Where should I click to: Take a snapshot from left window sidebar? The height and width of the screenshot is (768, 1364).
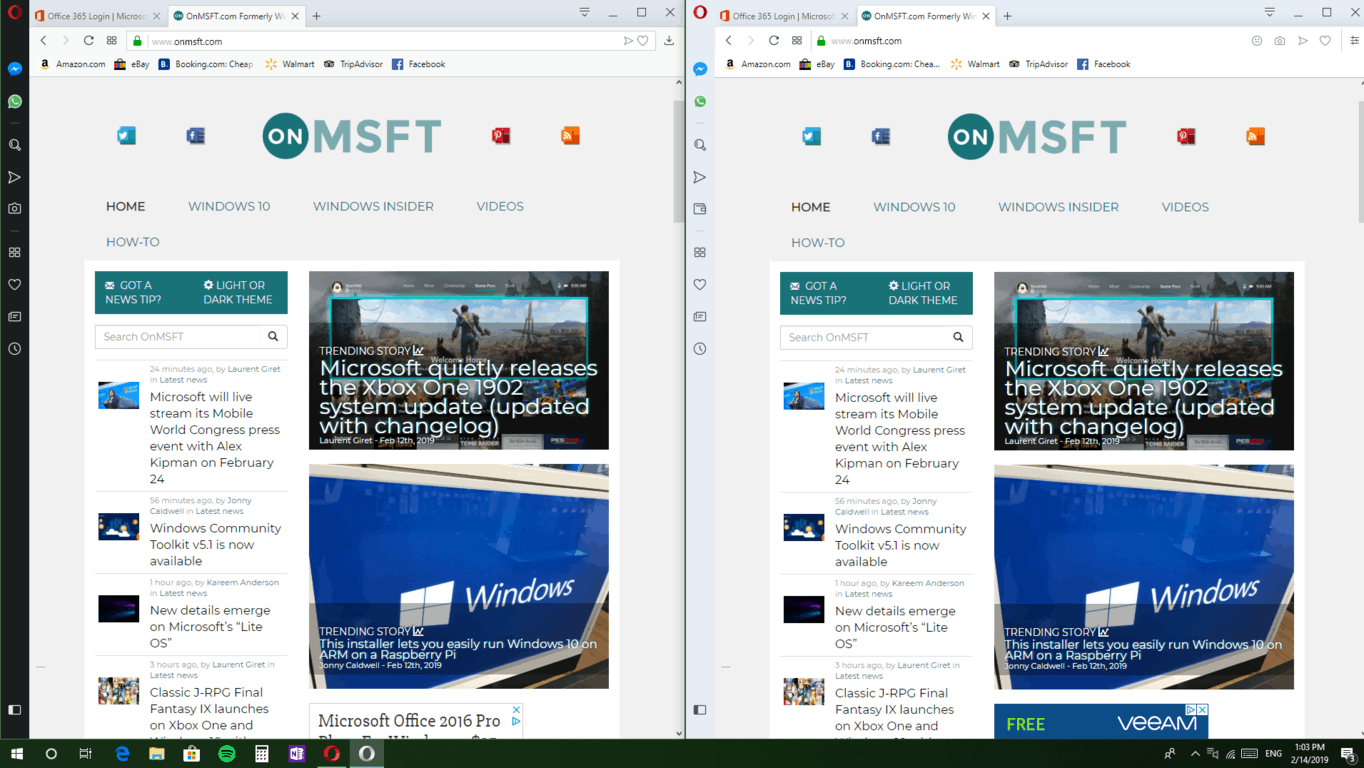pos(15,209)
